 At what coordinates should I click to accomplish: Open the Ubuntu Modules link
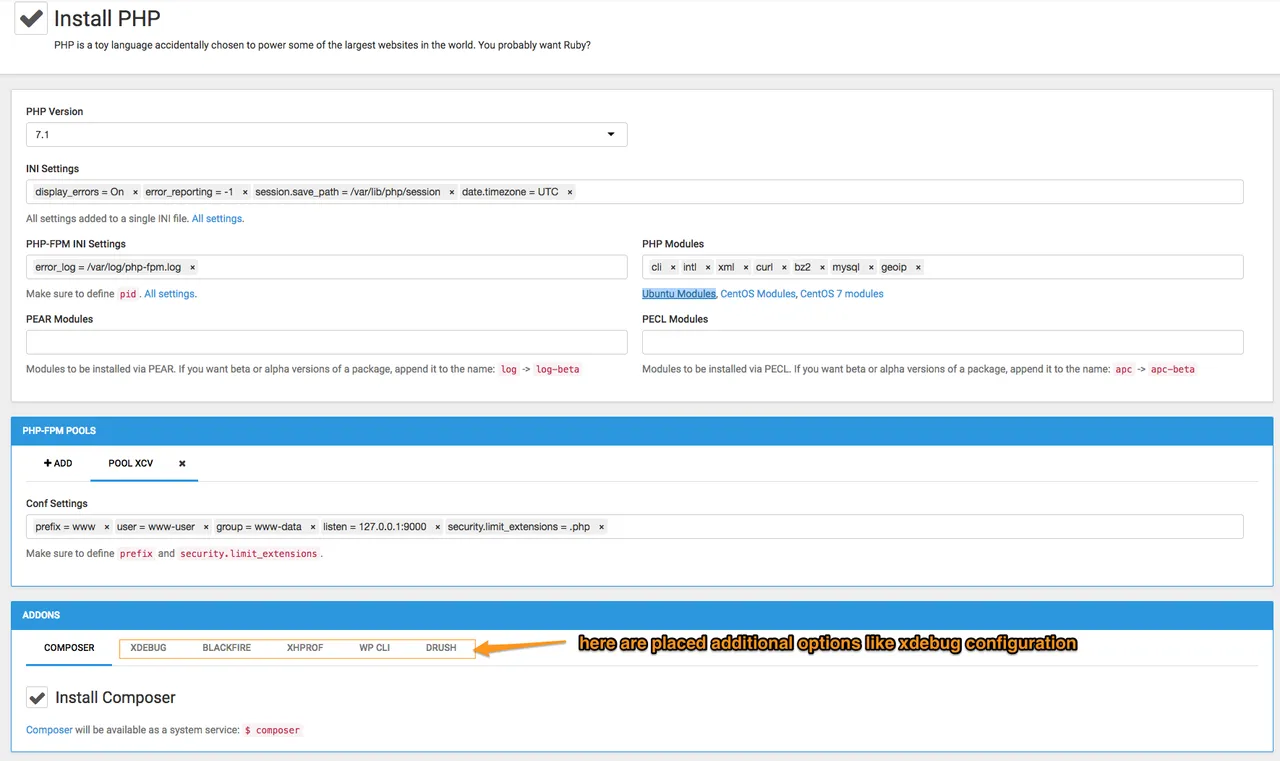tap(679, 294)
